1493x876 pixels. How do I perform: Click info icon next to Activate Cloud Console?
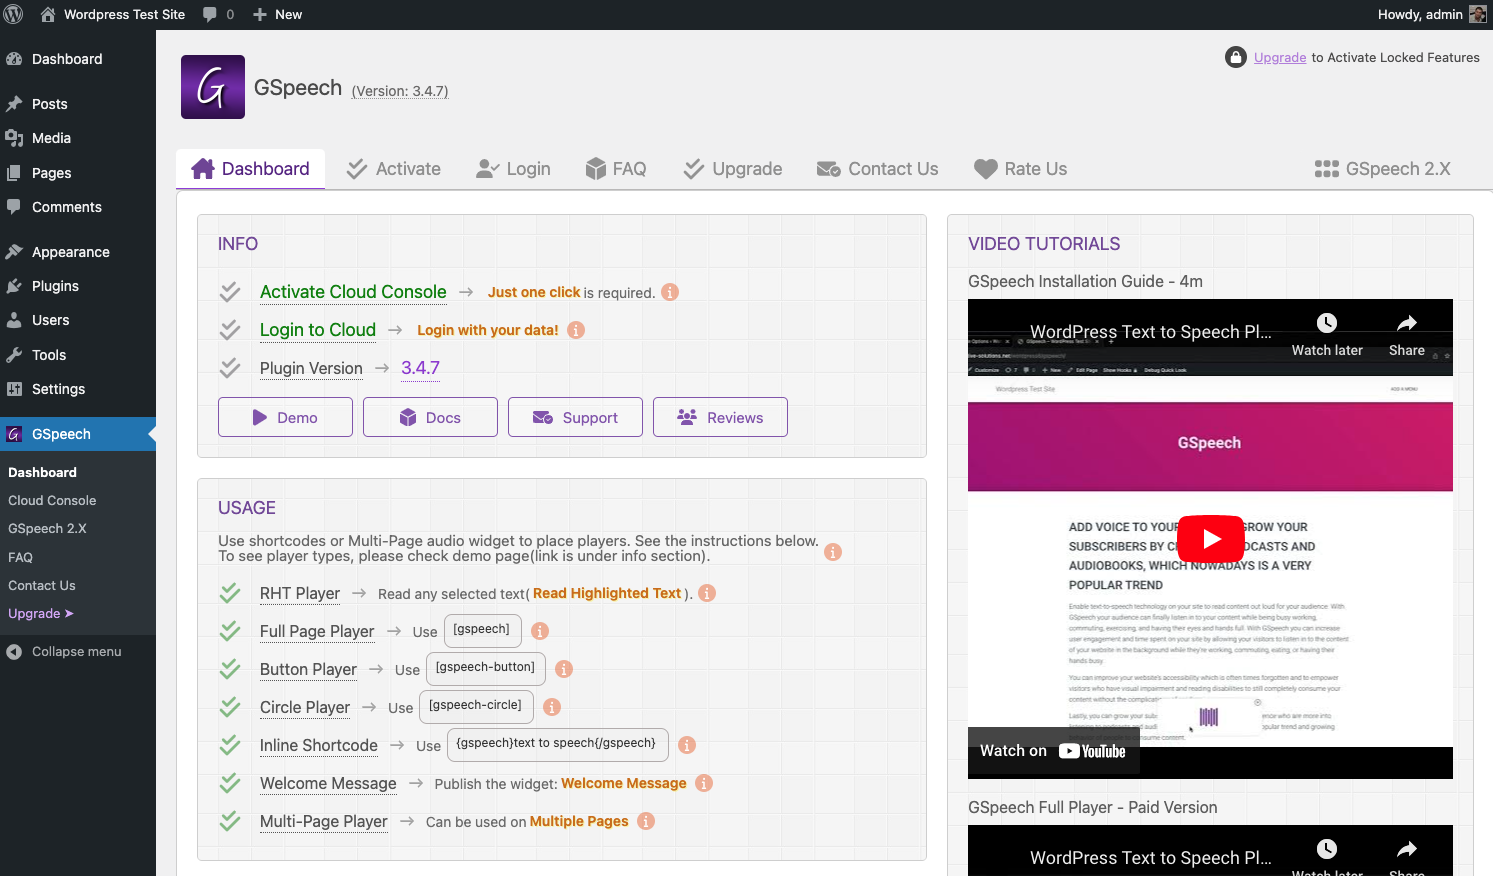tap(670, 292)
